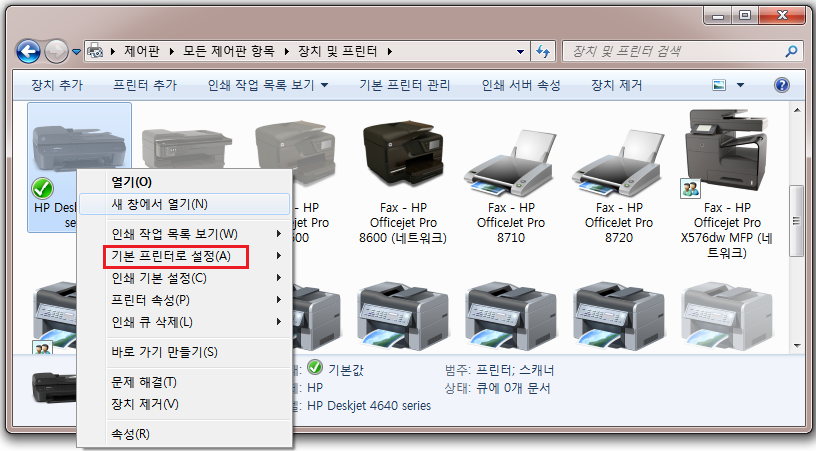Click the address bar Refresh icon
The width and height of the screenshot is (816, 451).
543,51
